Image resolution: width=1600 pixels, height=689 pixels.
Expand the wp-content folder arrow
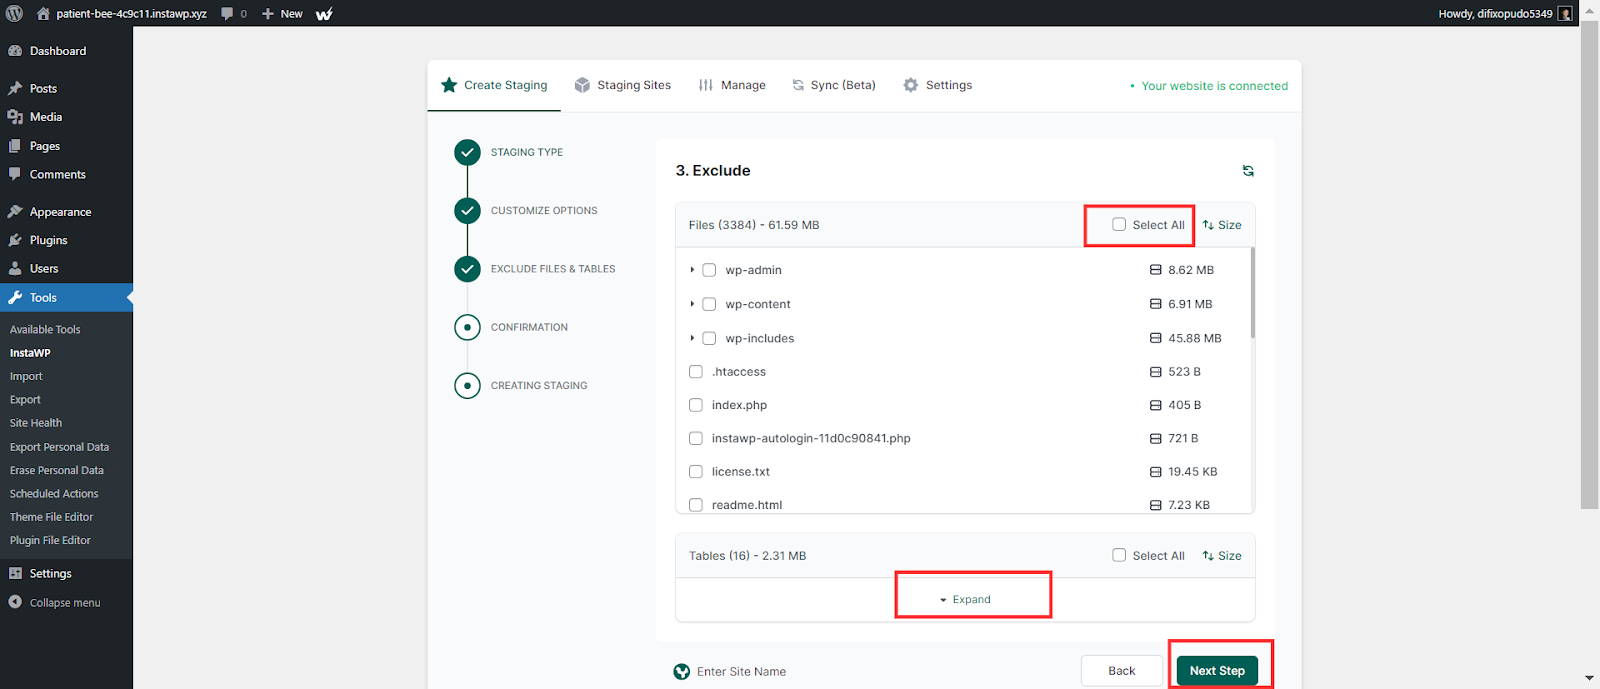point(692,304)
